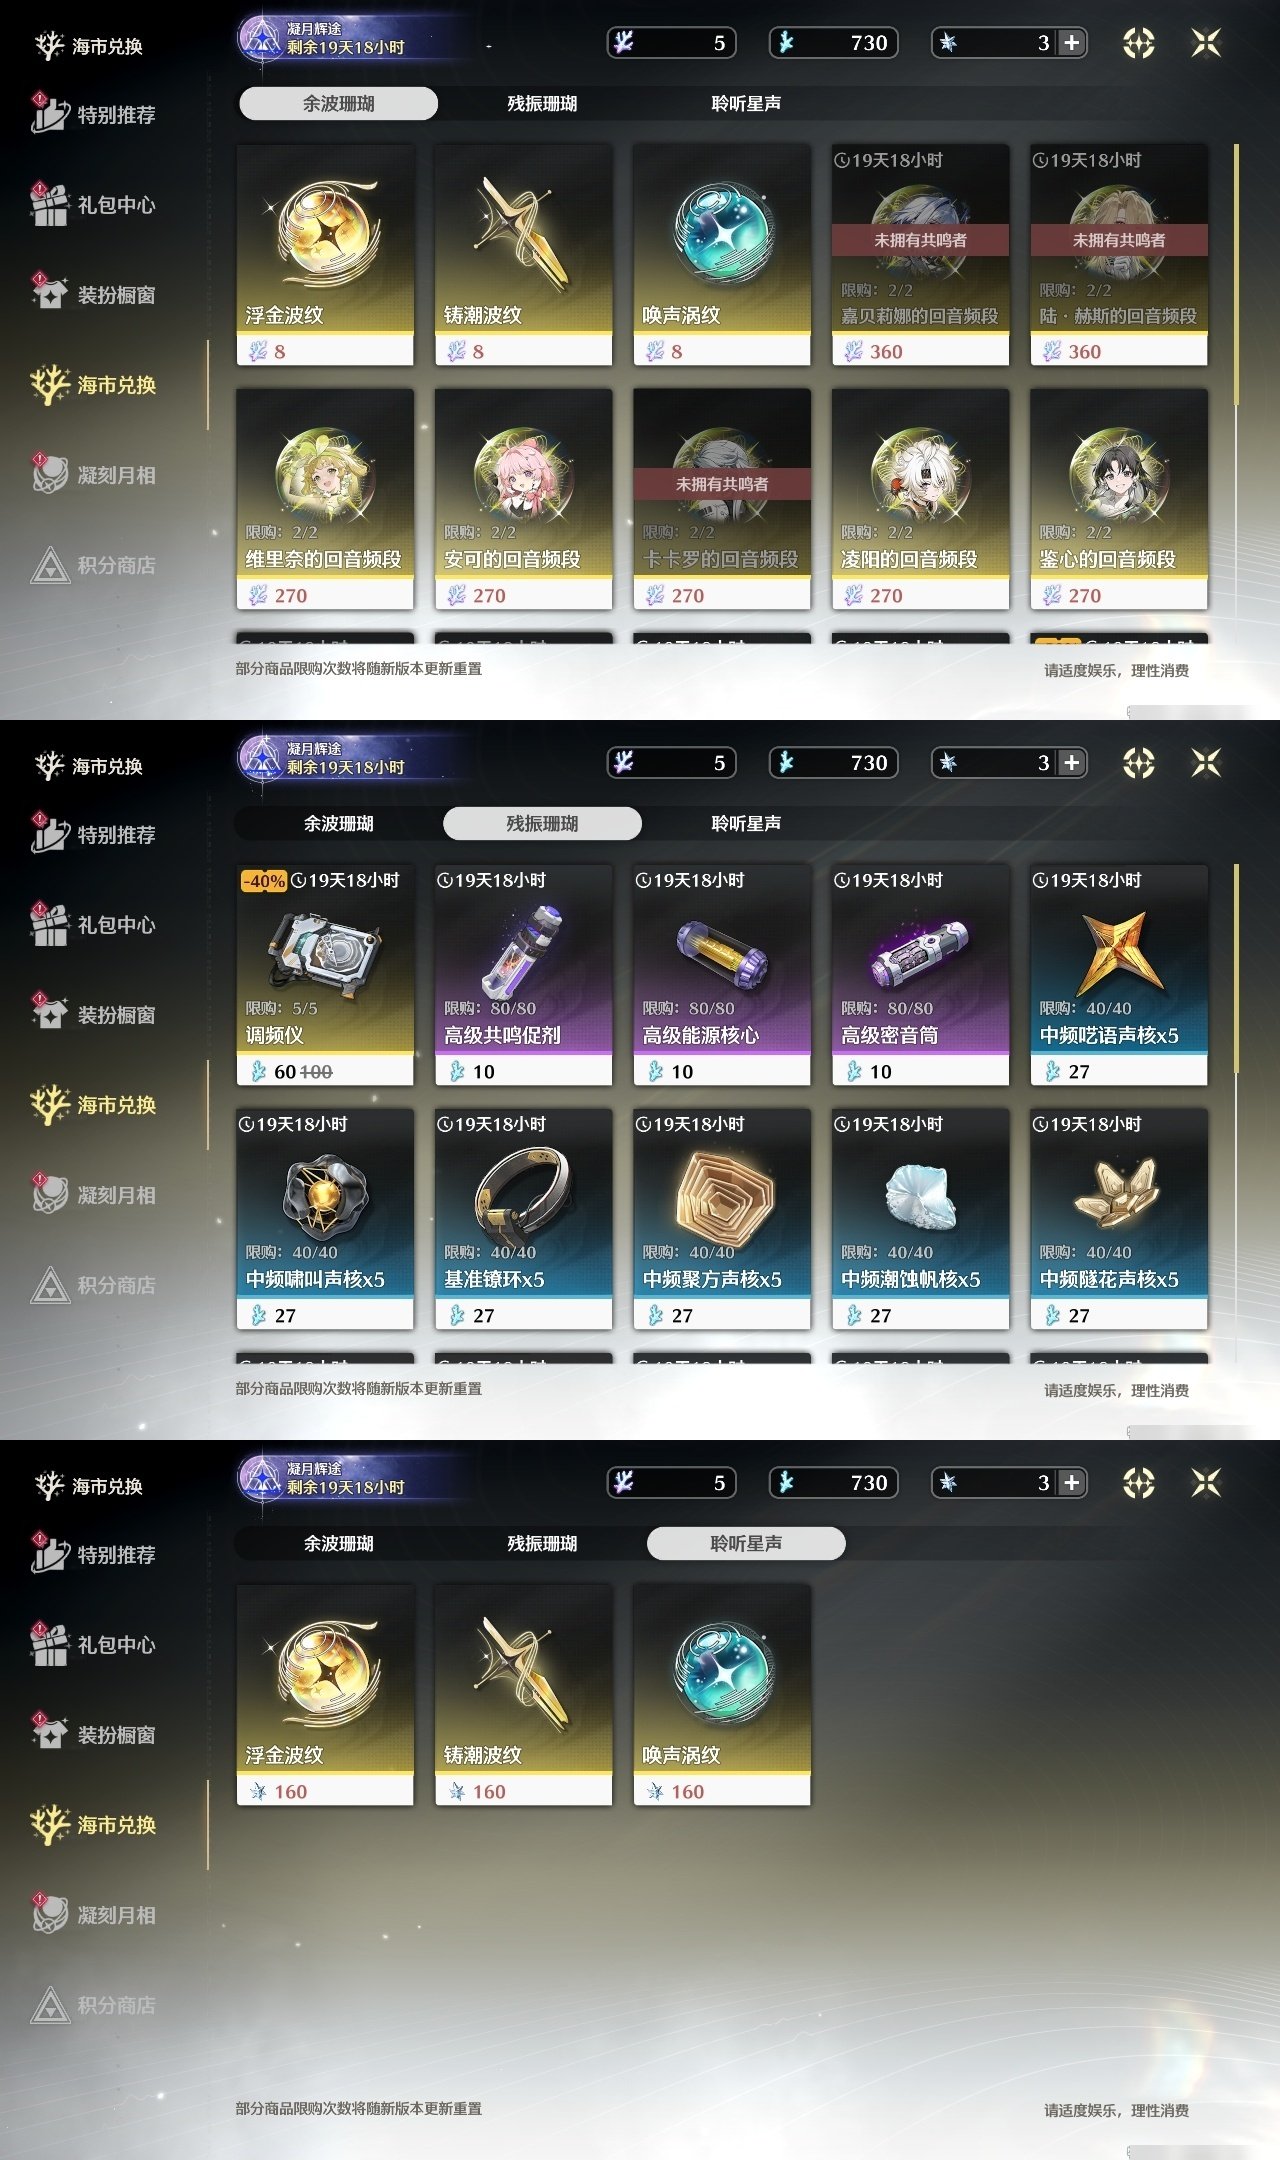Open the 中频啸叫声核x5 dark core item
This screenshot has width=1280, height=2160.
[x=325, y=1220]
